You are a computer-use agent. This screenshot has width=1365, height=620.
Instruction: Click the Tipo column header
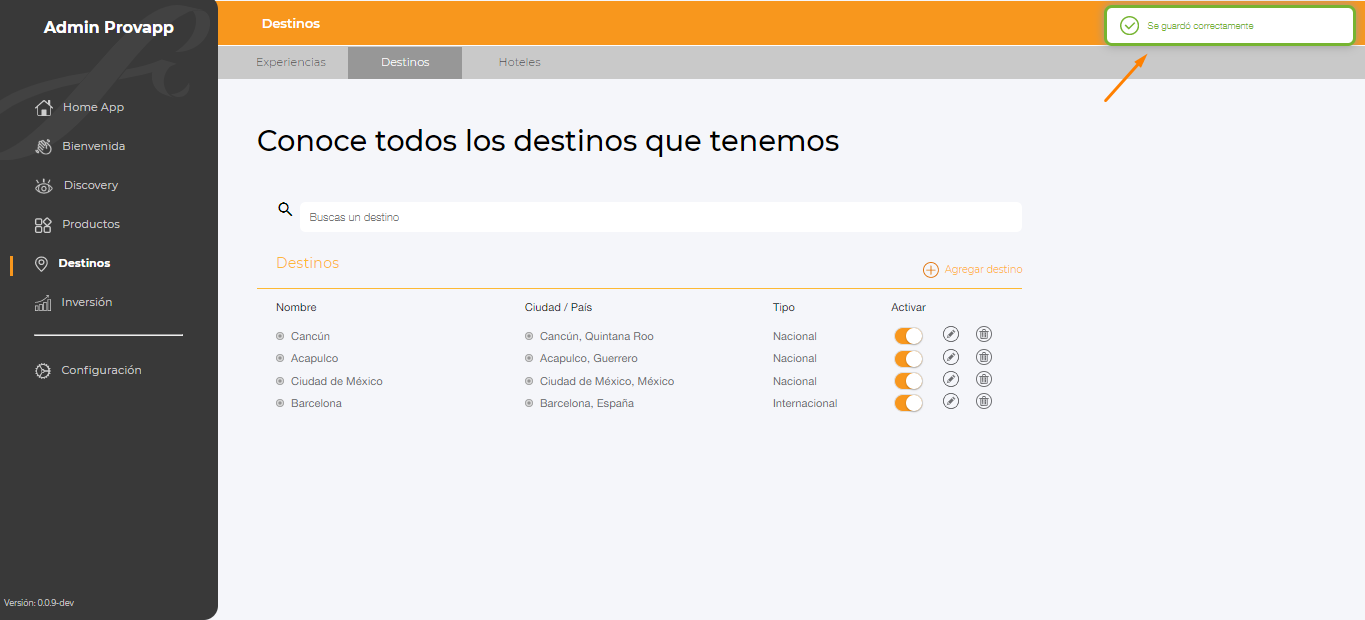pyautogui.click(x=784, y=308)
